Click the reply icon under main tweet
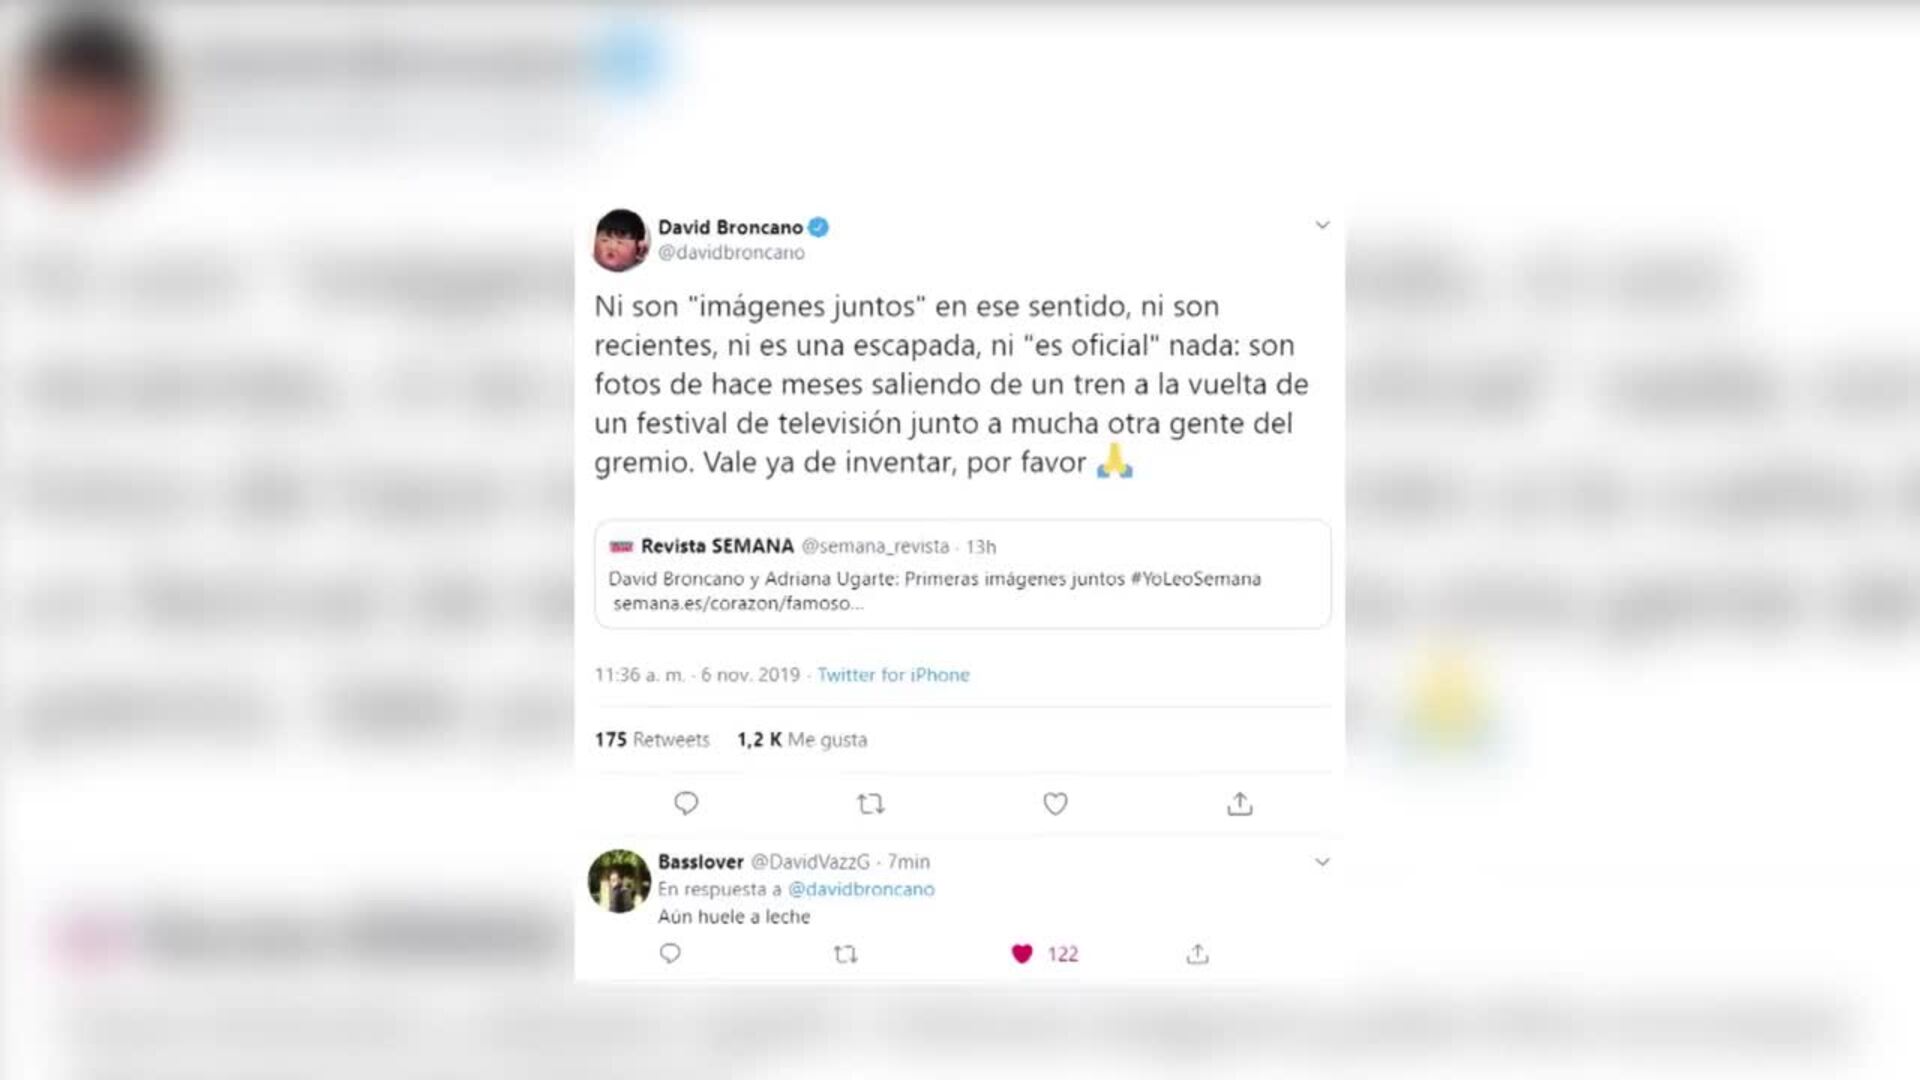This screenshot has height=1080, width=1920. [x=686, y=803]
